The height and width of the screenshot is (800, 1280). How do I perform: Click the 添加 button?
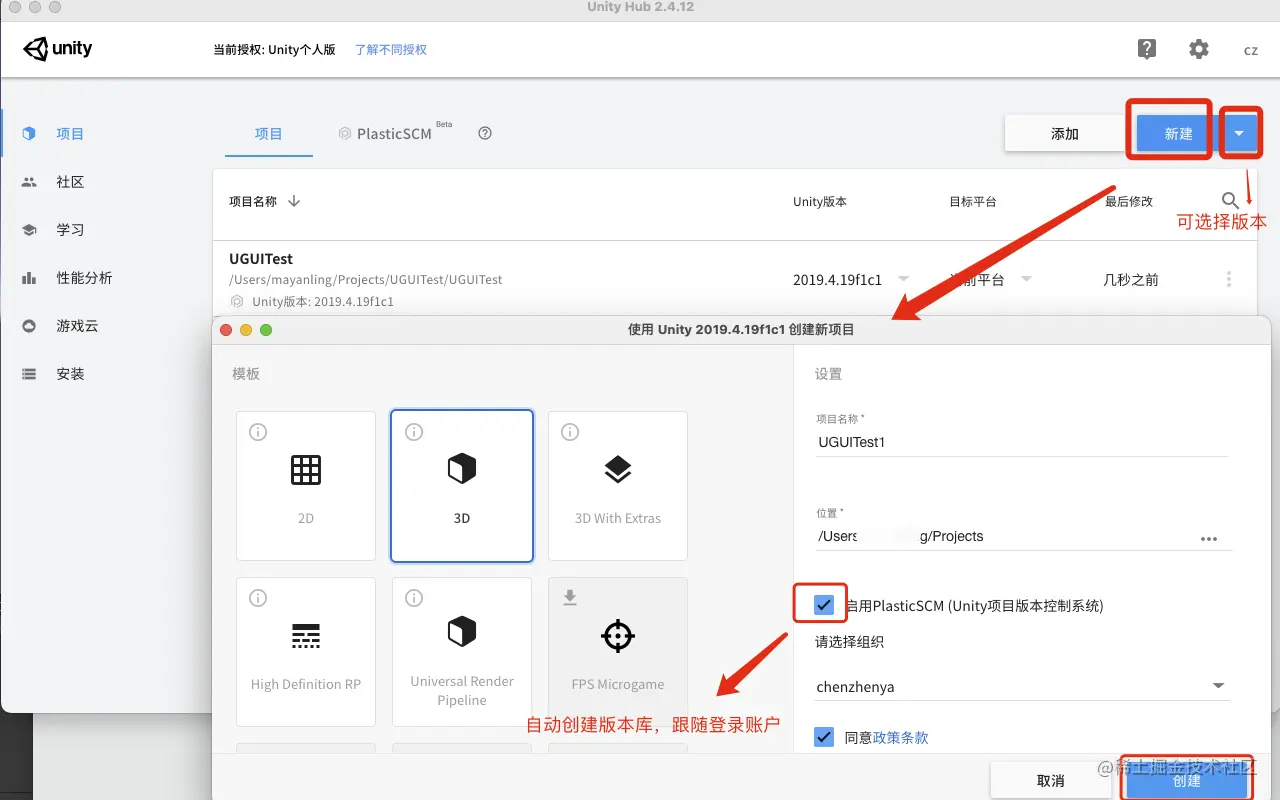pyautogui.click(x=1065, y=134)
